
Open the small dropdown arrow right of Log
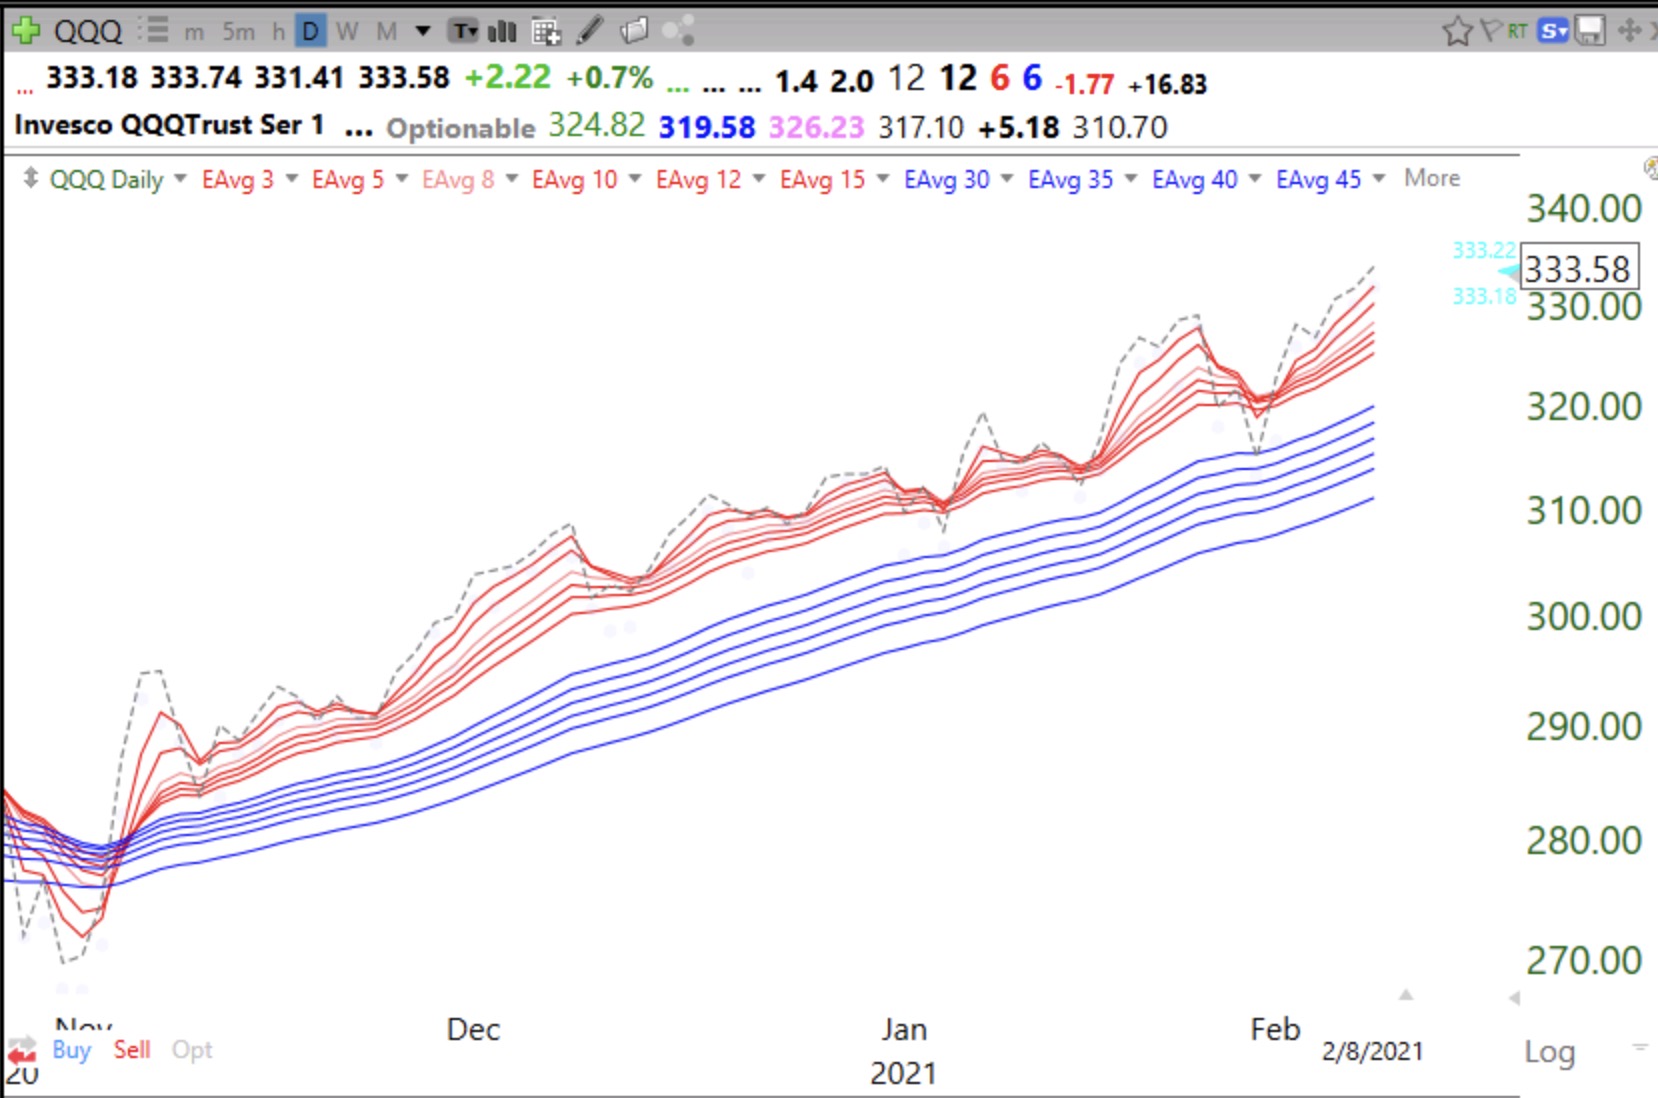1640,1047
